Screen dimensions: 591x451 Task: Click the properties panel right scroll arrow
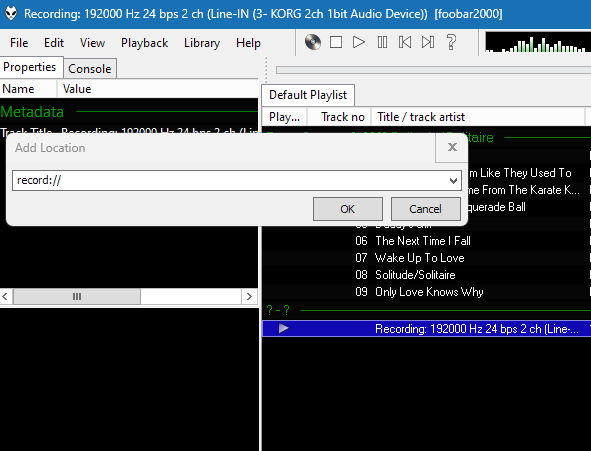(249, 297)
